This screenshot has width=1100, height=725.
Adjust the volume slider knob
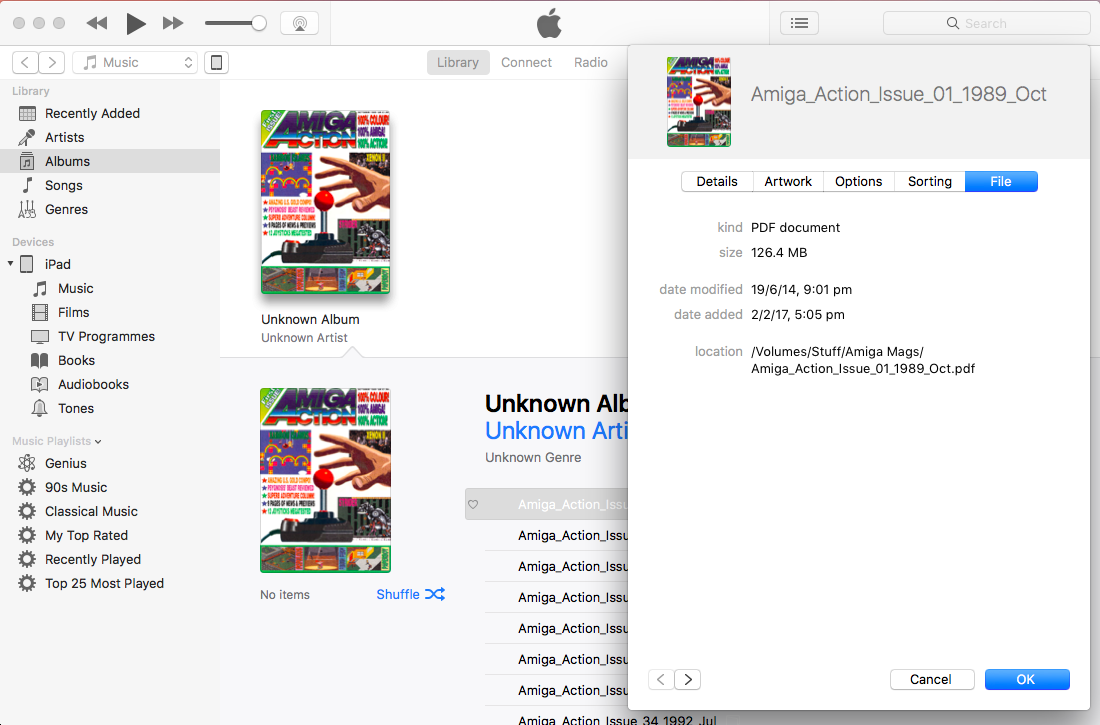(259, 23)
